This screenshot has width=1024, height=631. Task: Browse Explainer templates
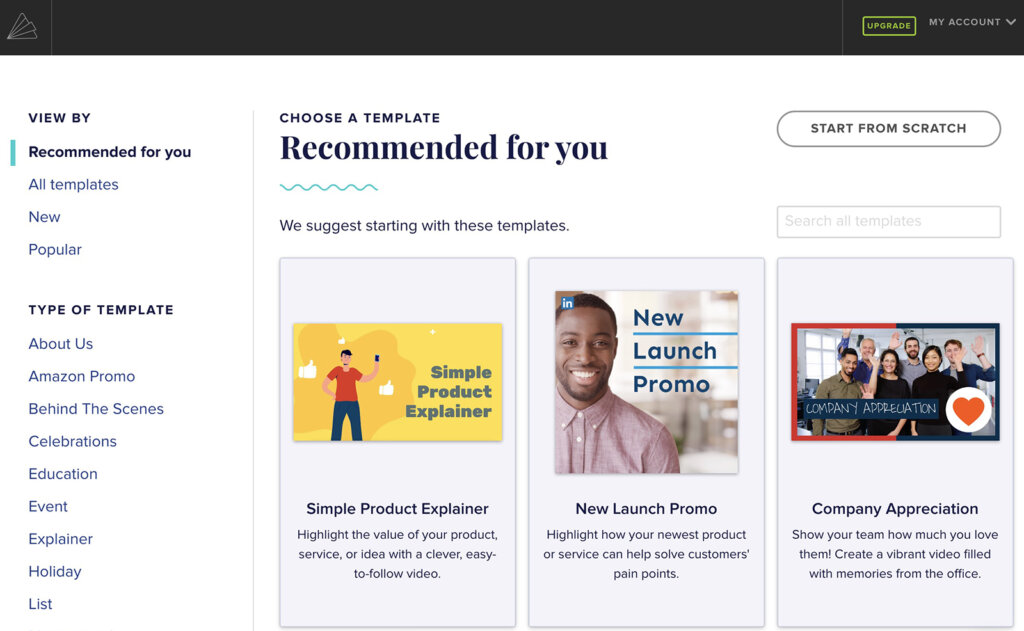pyautogui.click(x=60, y=538)
